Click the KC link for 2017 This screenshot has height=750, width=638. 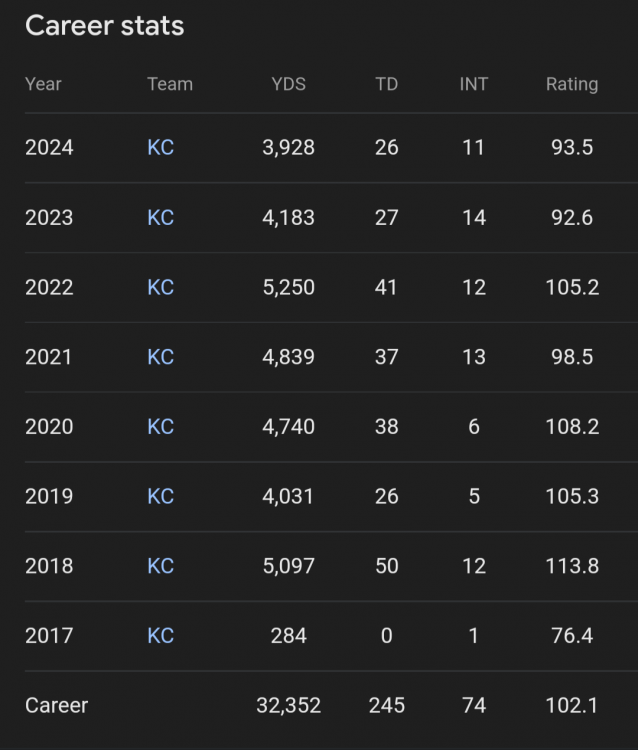(160, 636)
